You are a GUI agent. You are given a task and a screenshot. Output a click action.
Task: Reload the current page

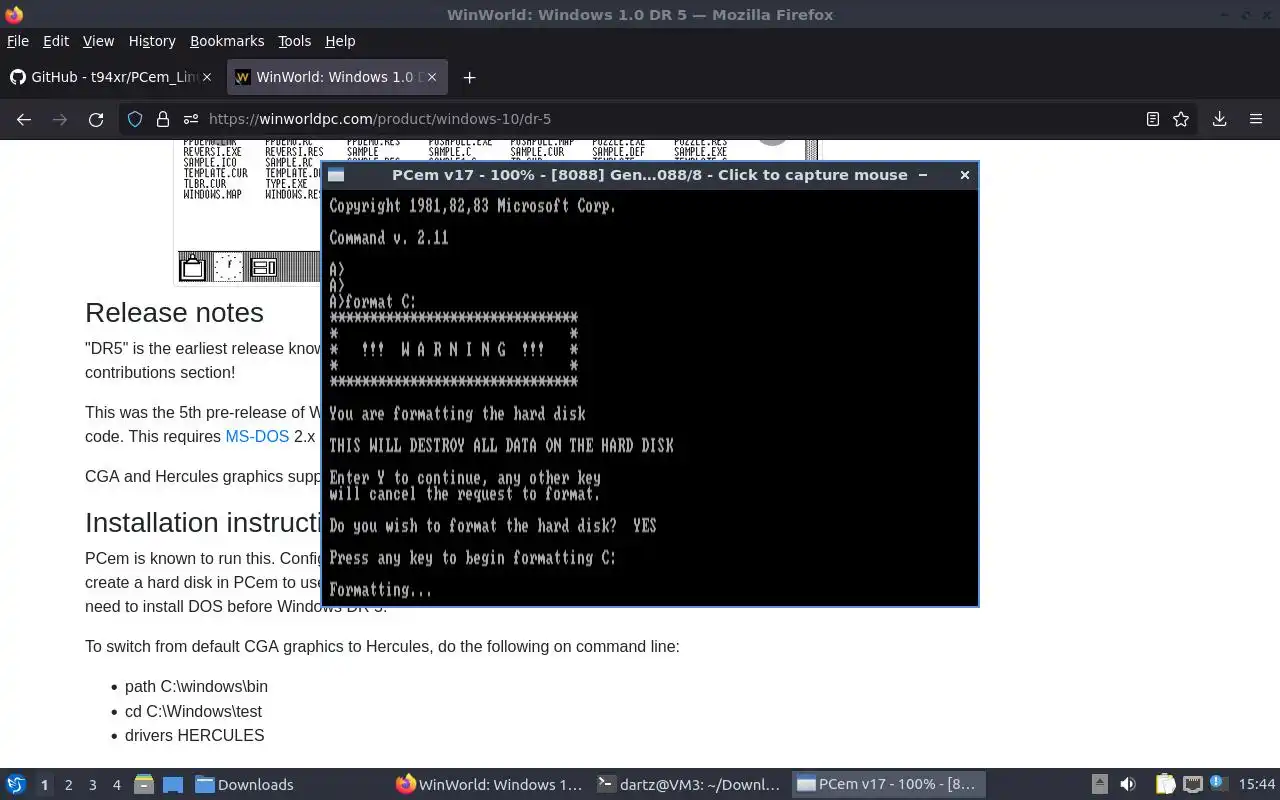(x=96, y=119)
